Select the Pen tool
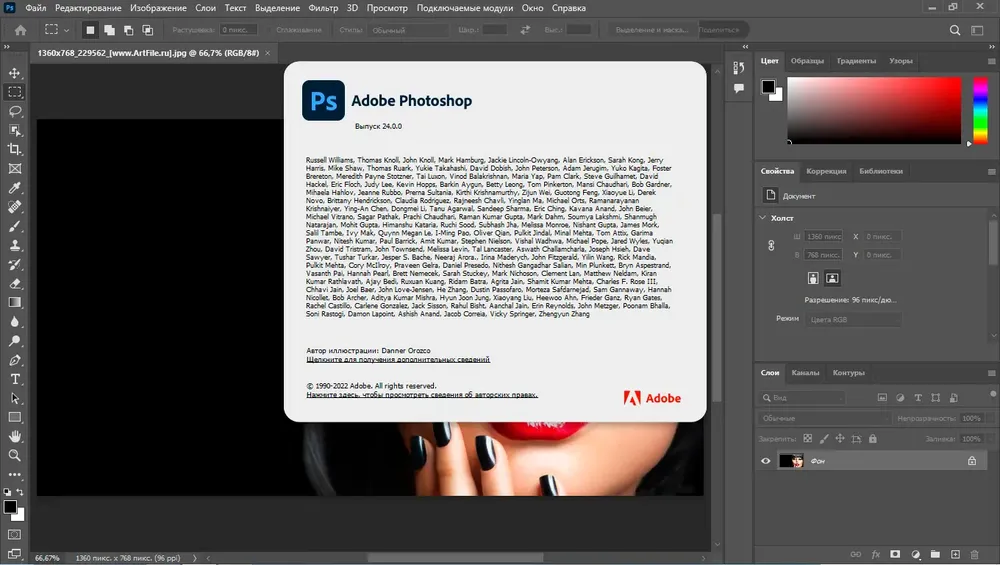 [15, 360]
